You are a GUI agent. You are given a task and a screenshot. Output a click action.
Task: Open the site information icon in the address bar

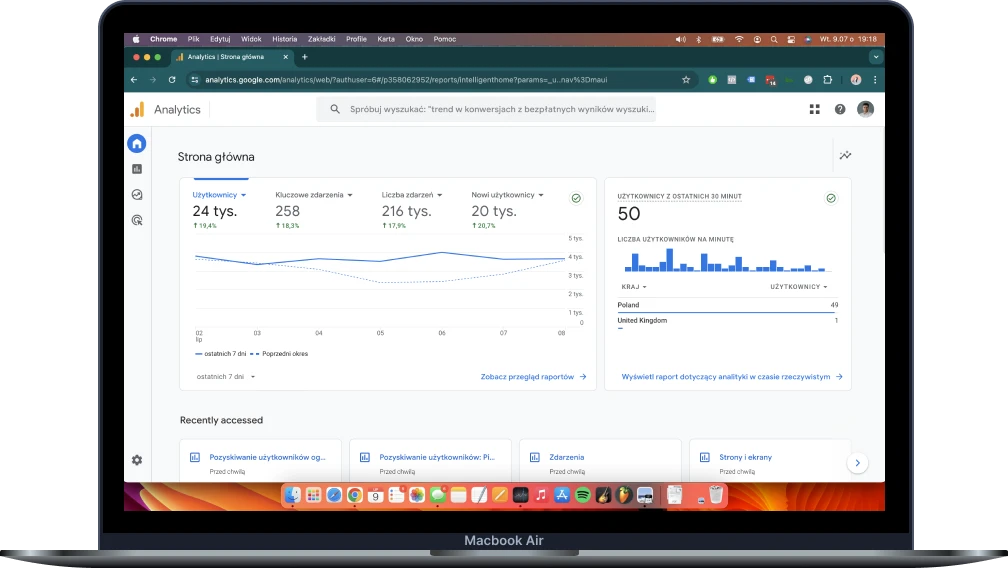195,80
